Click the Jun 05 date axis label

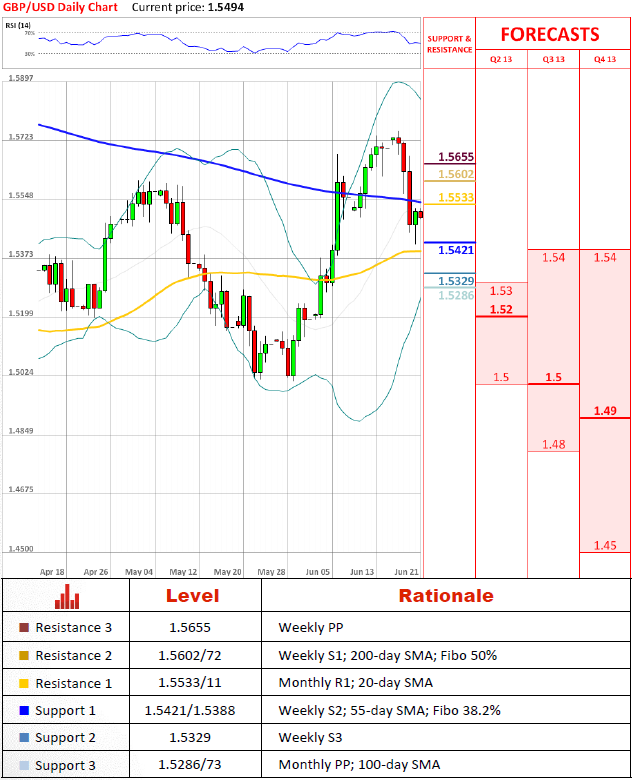[x=317, y=572]
